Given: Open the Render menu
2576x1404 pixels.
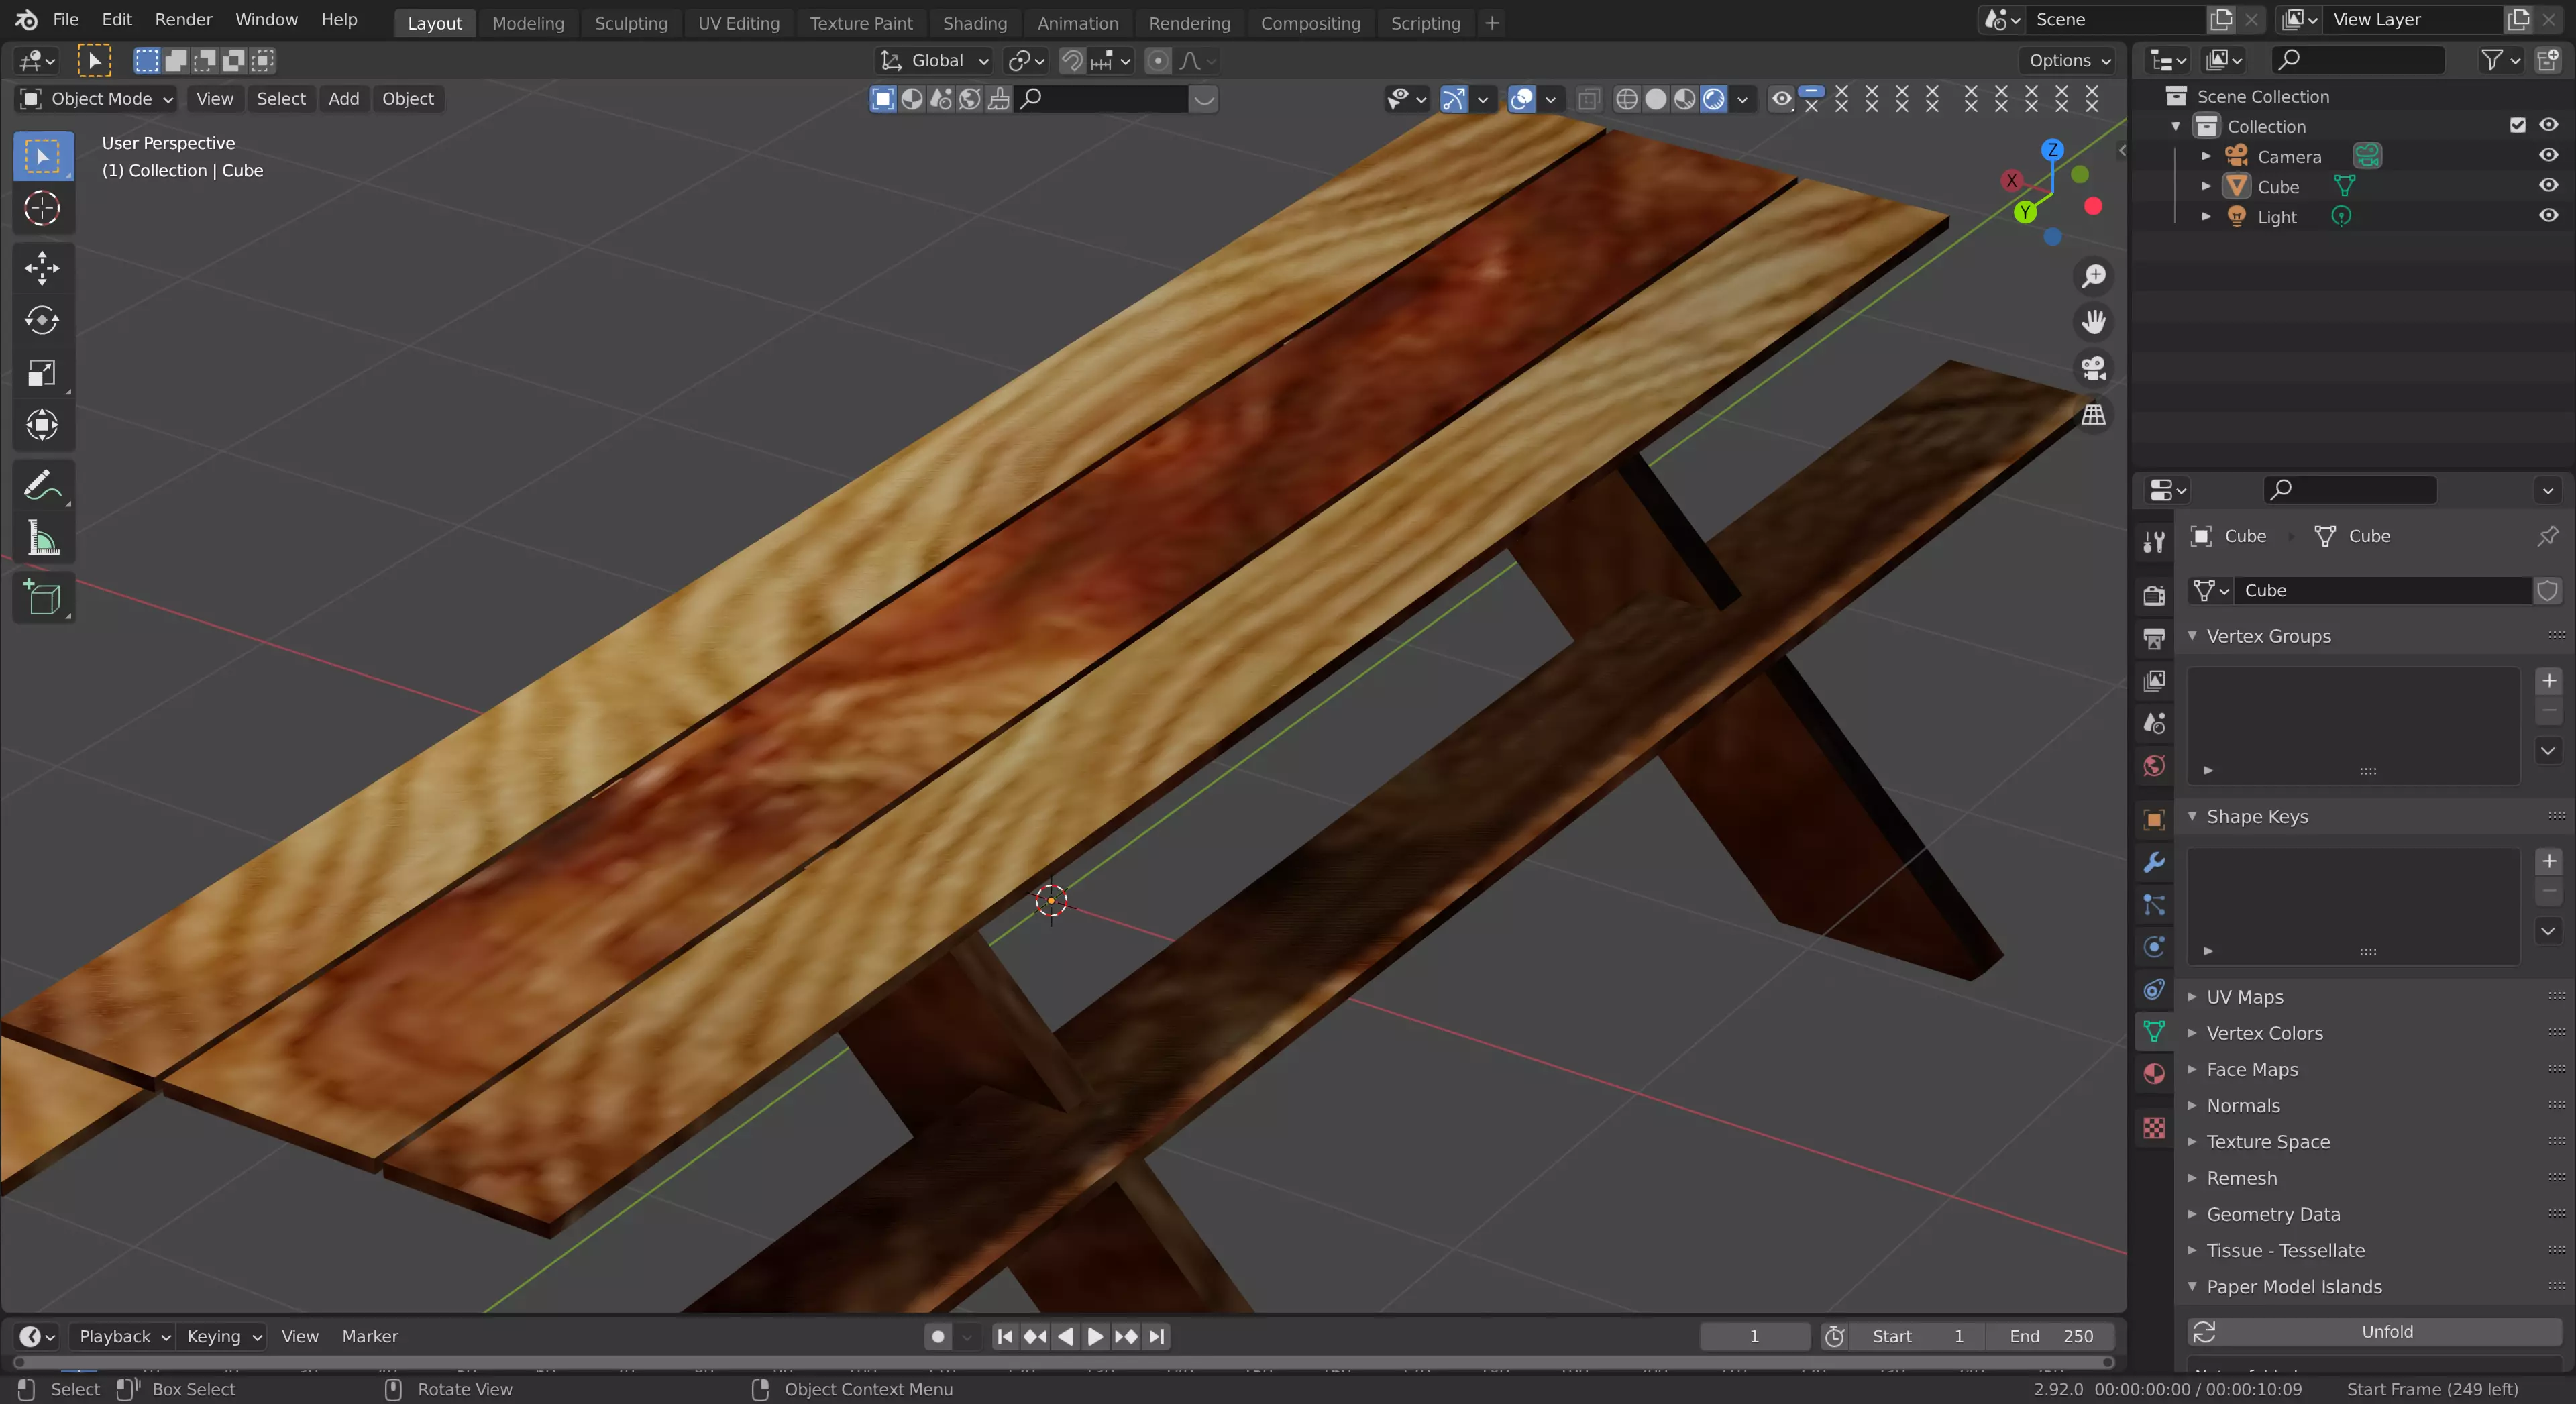Looking at the screenshot, I should (x=183, y=20).
